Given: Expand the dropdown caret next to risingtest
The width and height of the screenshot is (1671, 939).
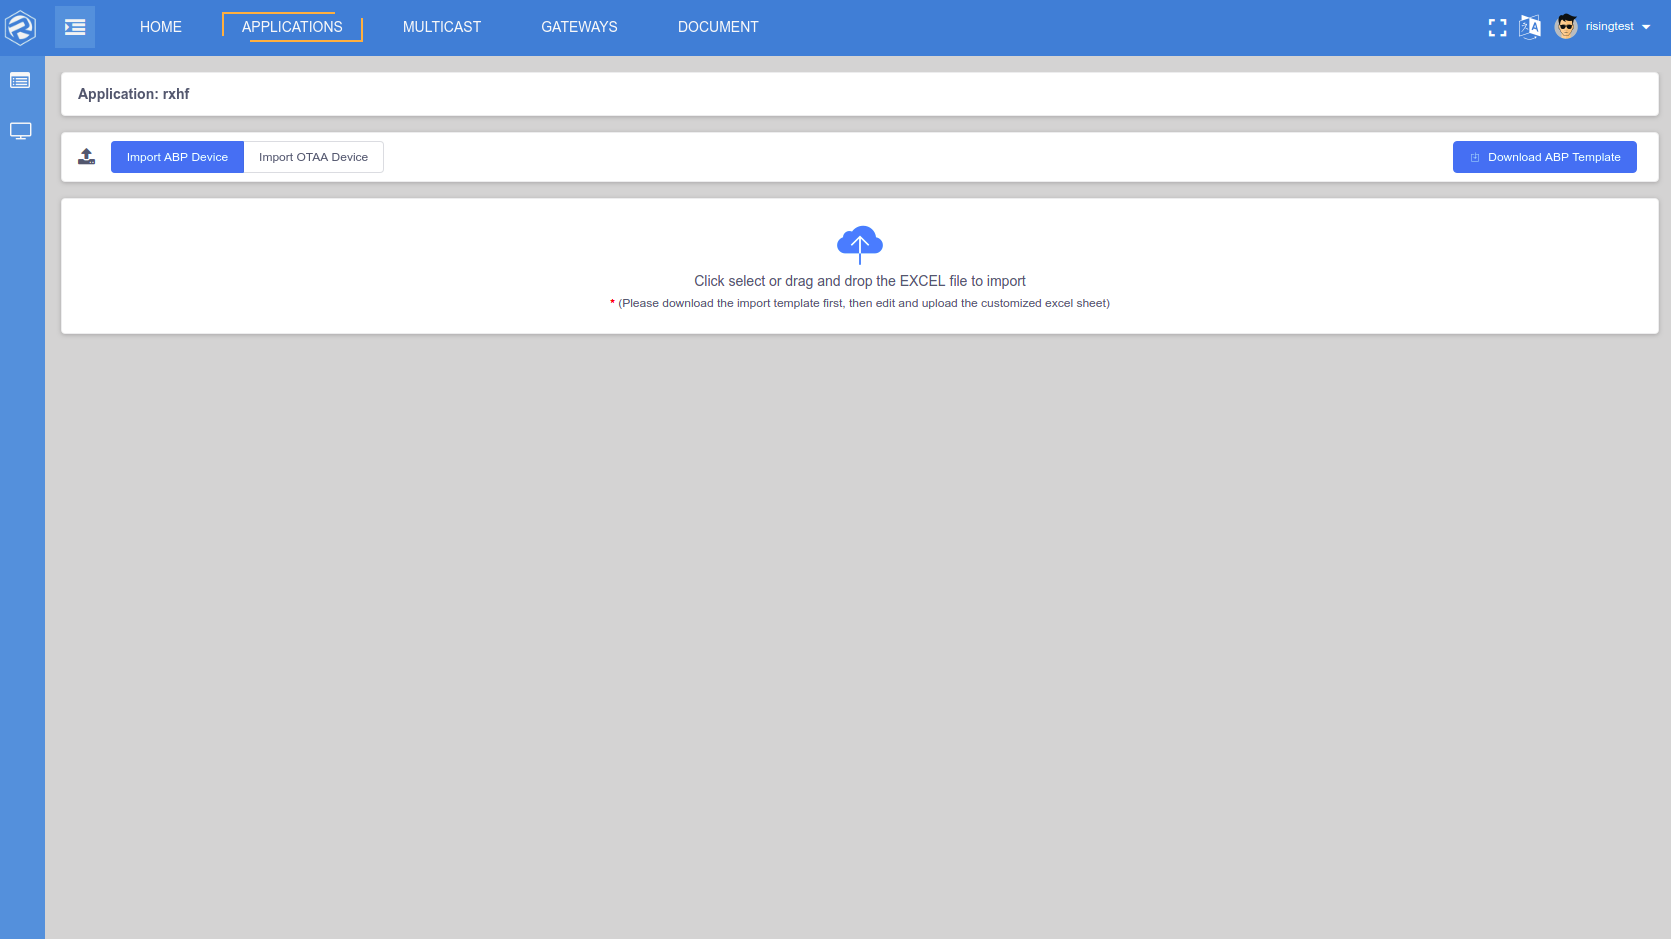Looking at the screenshot, I should [x=1646, y=27].
